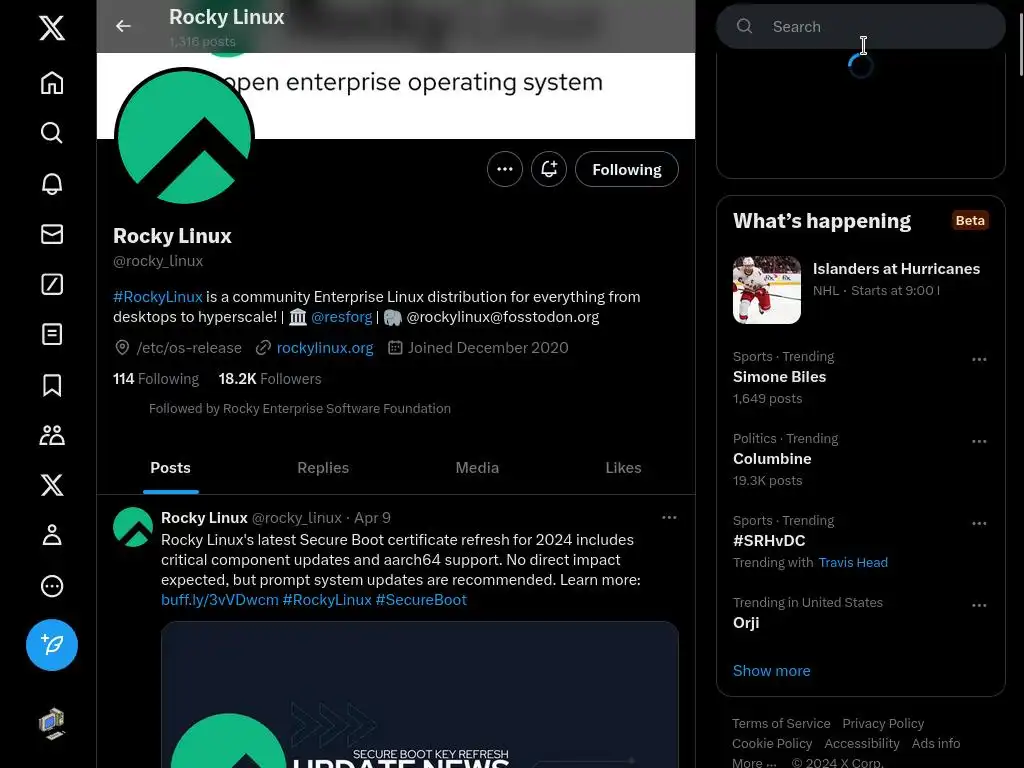Open the Privacy Policy footer link
The image size is (1024, 768).
883,724
